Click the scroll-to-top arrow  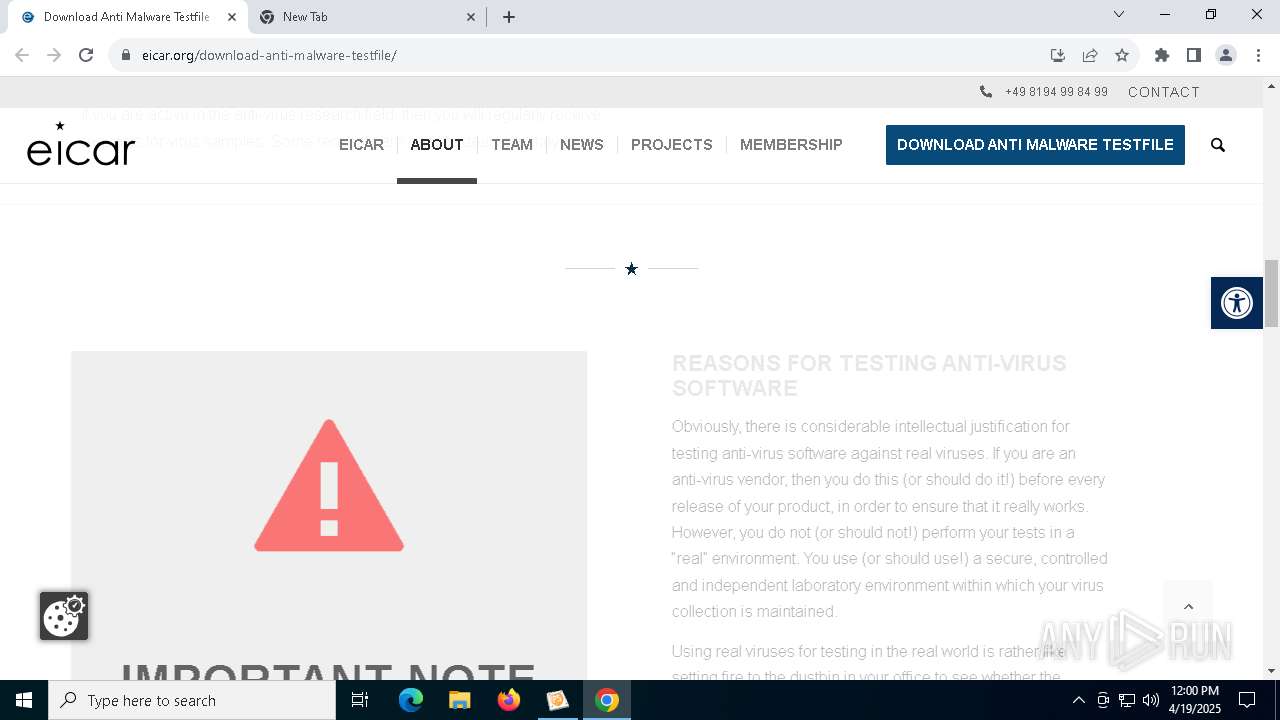click(1188, 606)
